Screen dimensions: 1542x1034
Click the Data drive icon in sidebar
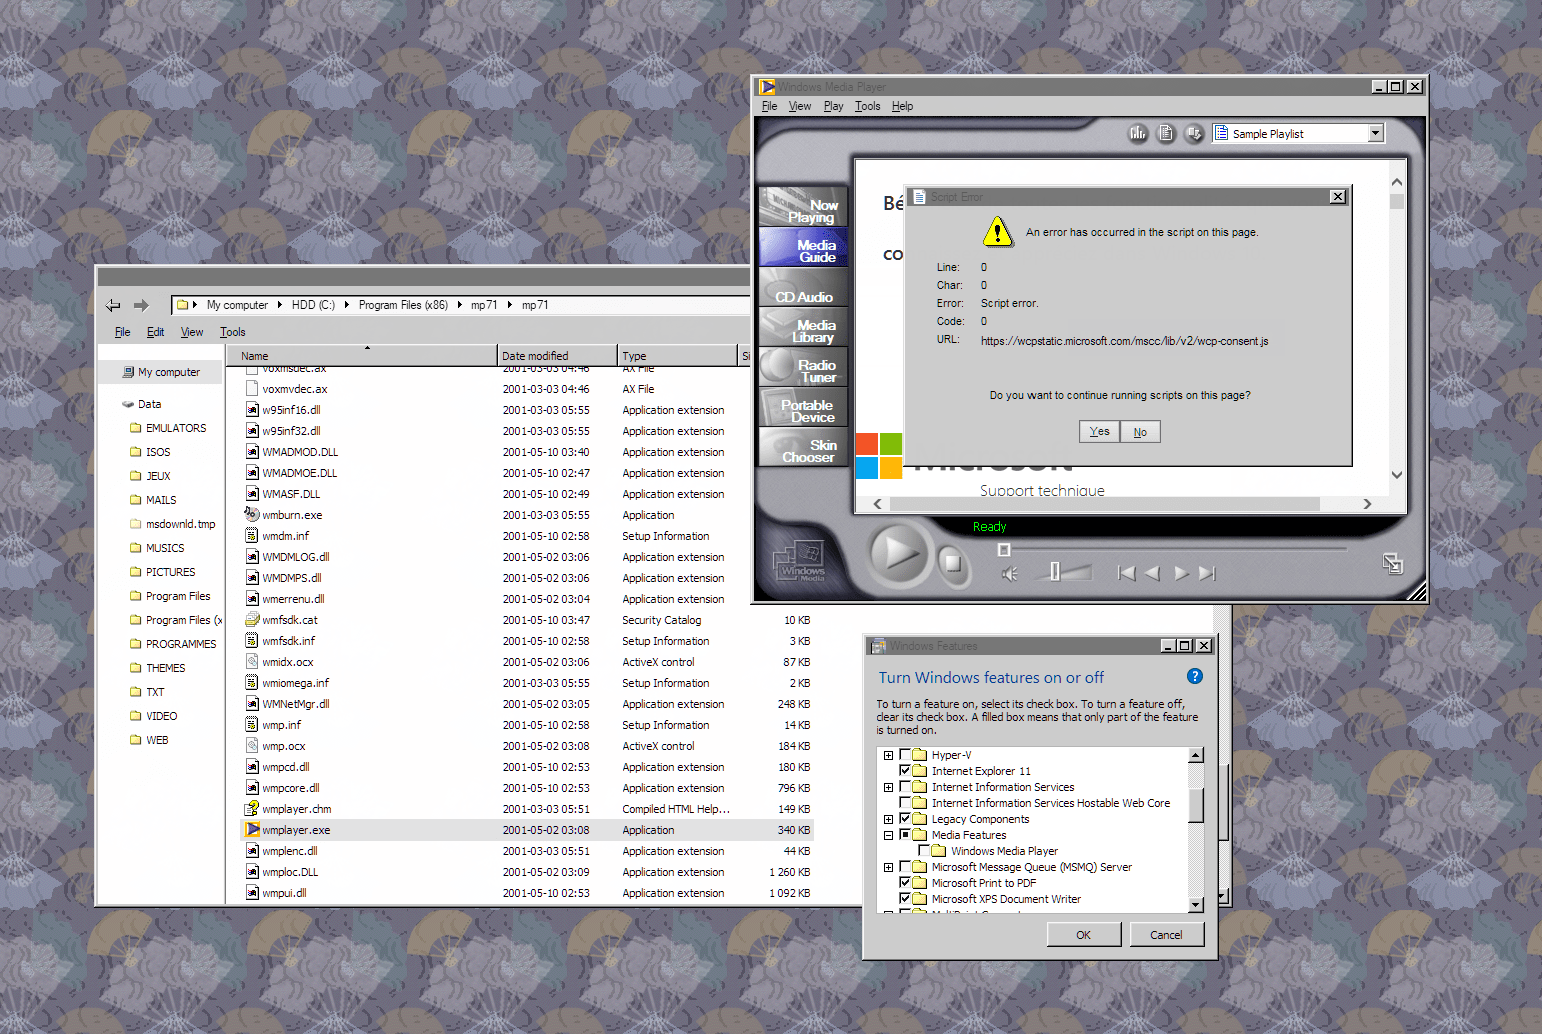(128, 404)
